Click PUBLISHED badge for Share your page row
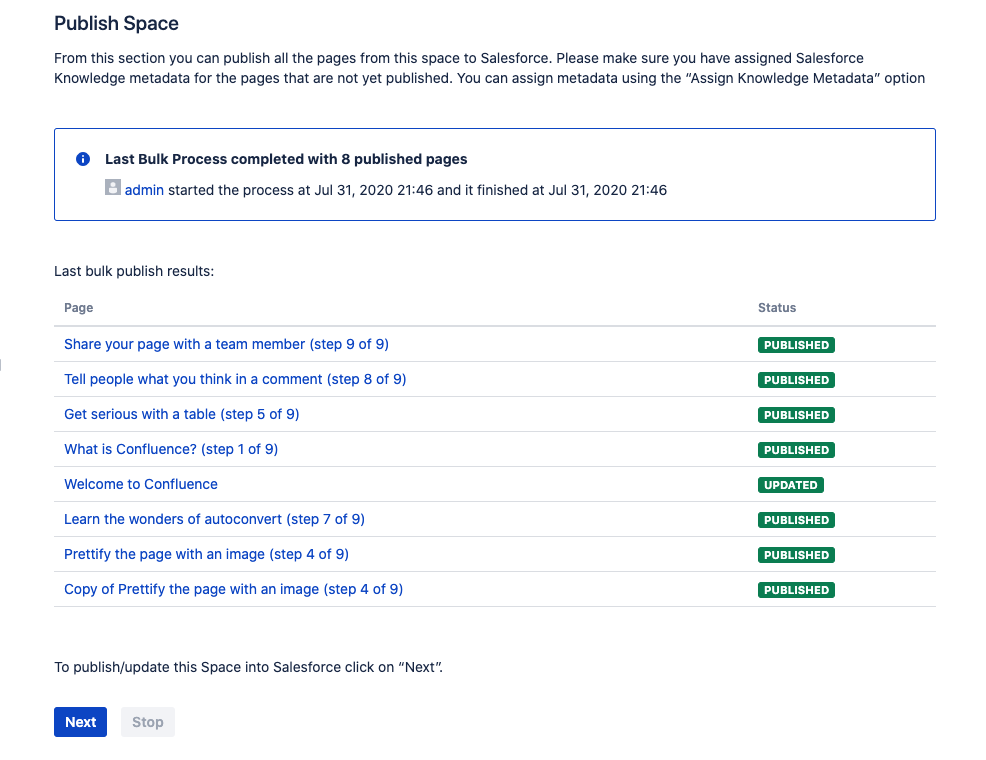This screenshot has width=986, height=760. (x=796, y=345)
